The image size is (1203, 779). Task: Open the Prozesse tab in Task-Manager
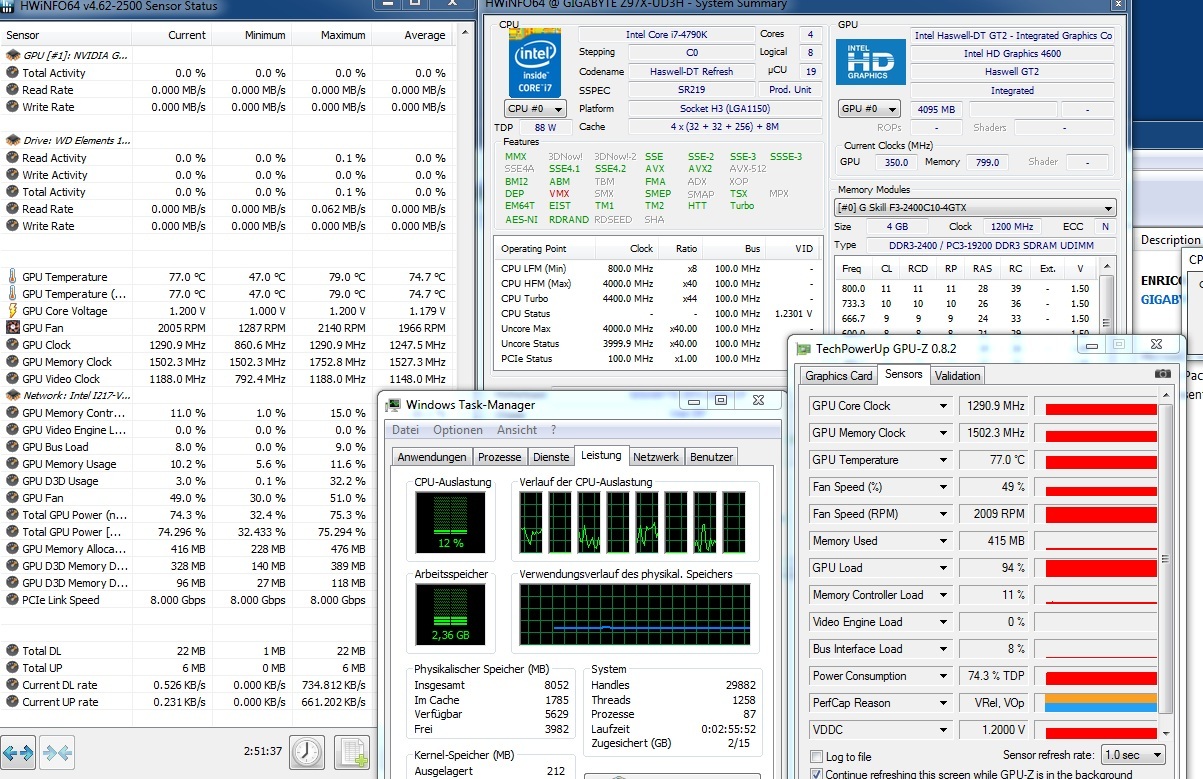500,457
